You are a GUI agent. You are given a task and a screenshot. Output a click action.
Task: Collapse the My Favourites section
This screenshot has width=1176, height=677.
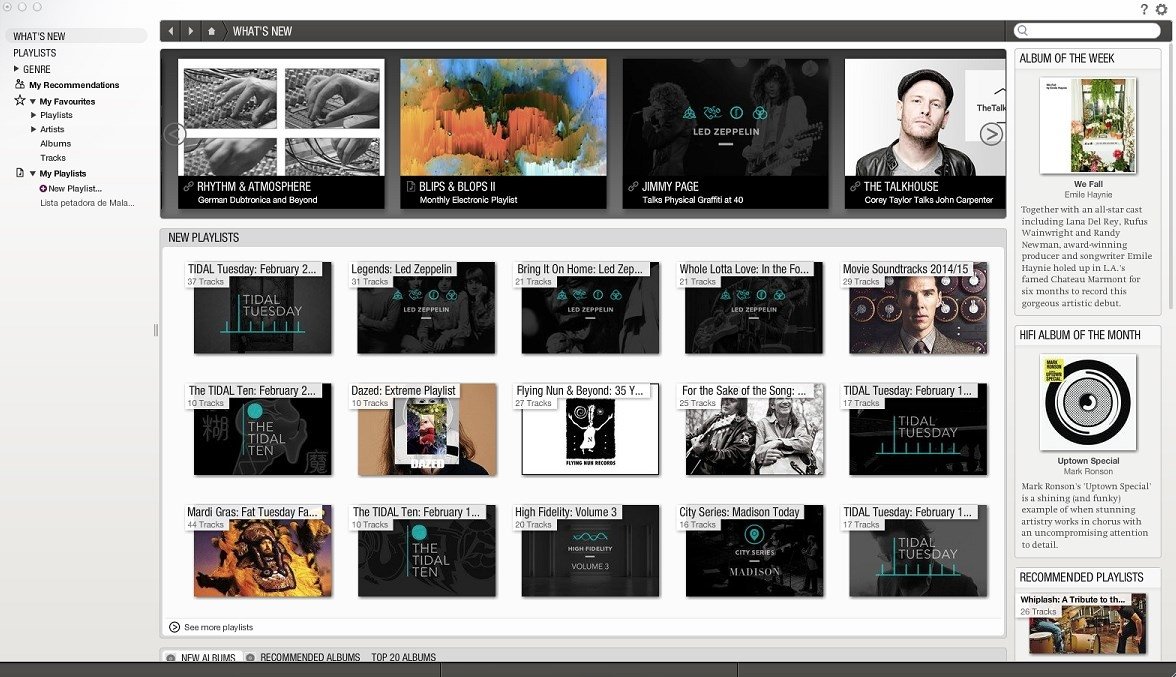(33, 101)
